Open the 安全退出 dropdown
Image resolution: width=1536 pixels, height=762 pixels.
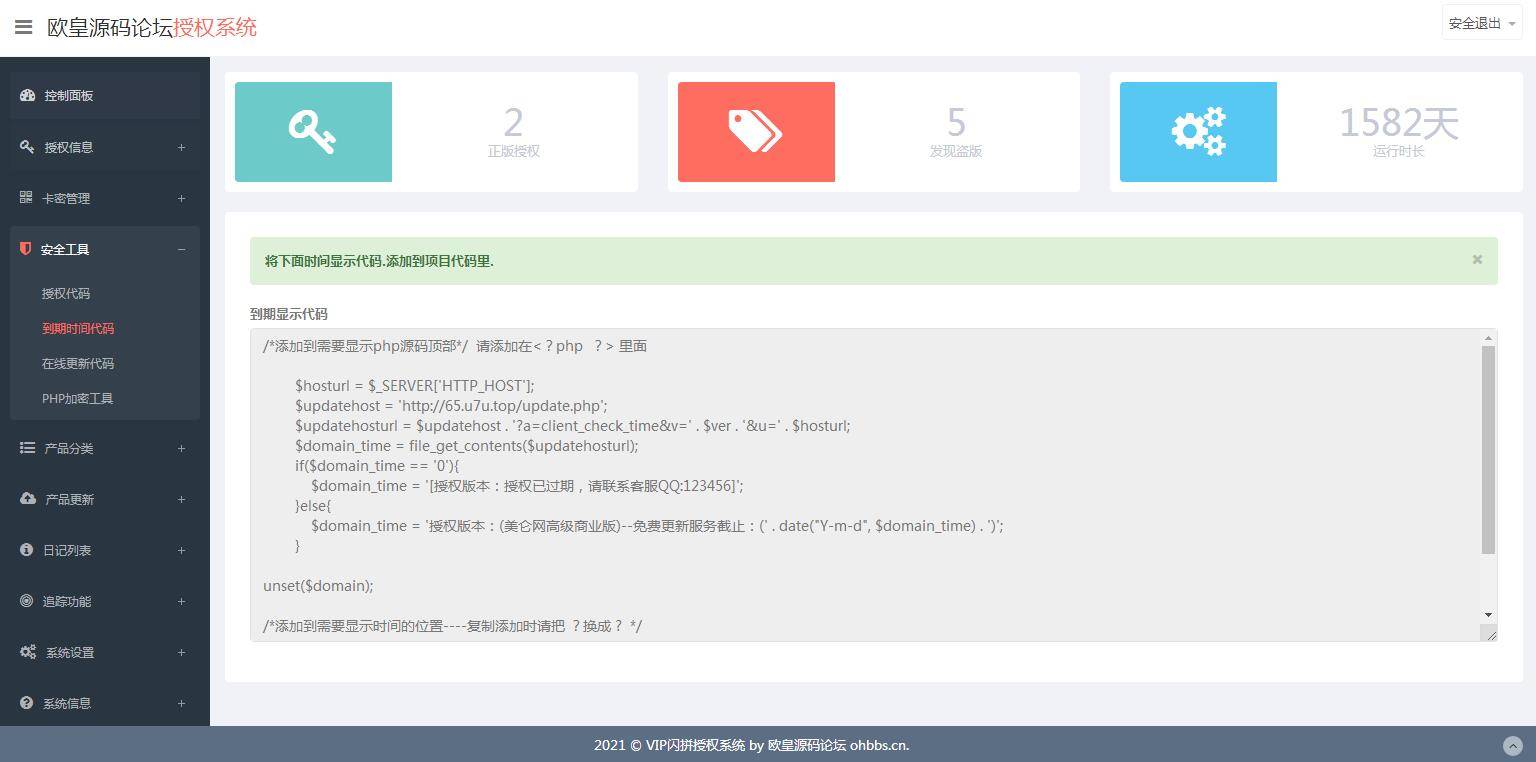pyautogui.click(x=1481, y=22)
